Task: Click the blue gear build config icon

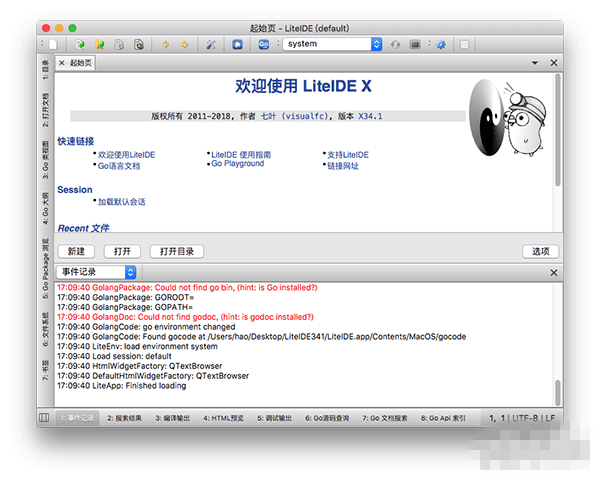Action: [x=441, y=44]
